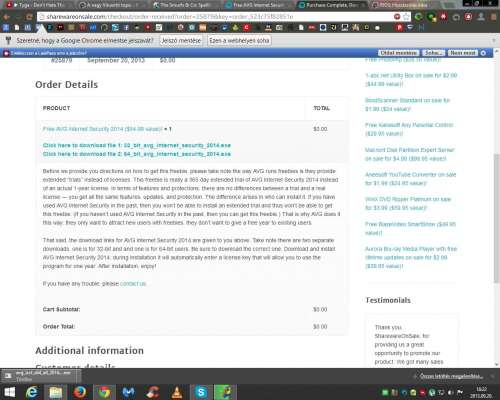Viewport: 500px width, 400px height.
Task: Open the Free AVG Internet Security 2014 product link
Action: (102, 129)
